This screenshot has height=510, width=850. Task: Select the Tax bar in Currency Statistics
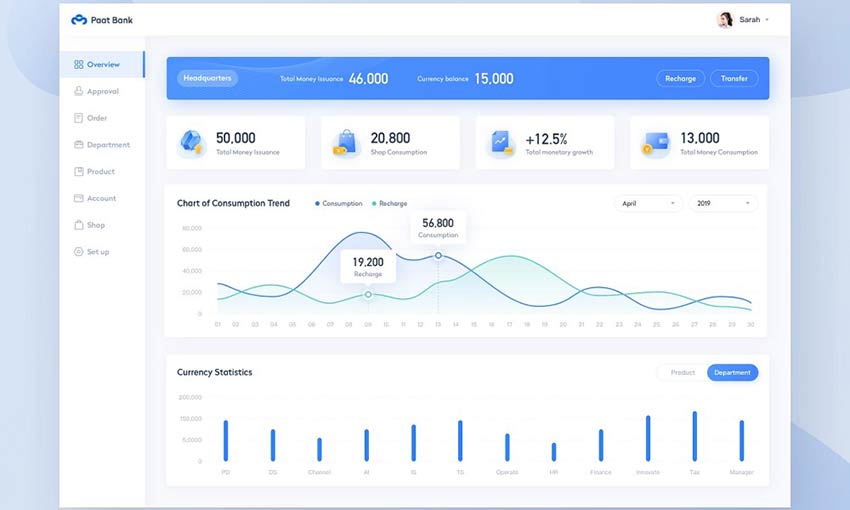coord(694,436)
